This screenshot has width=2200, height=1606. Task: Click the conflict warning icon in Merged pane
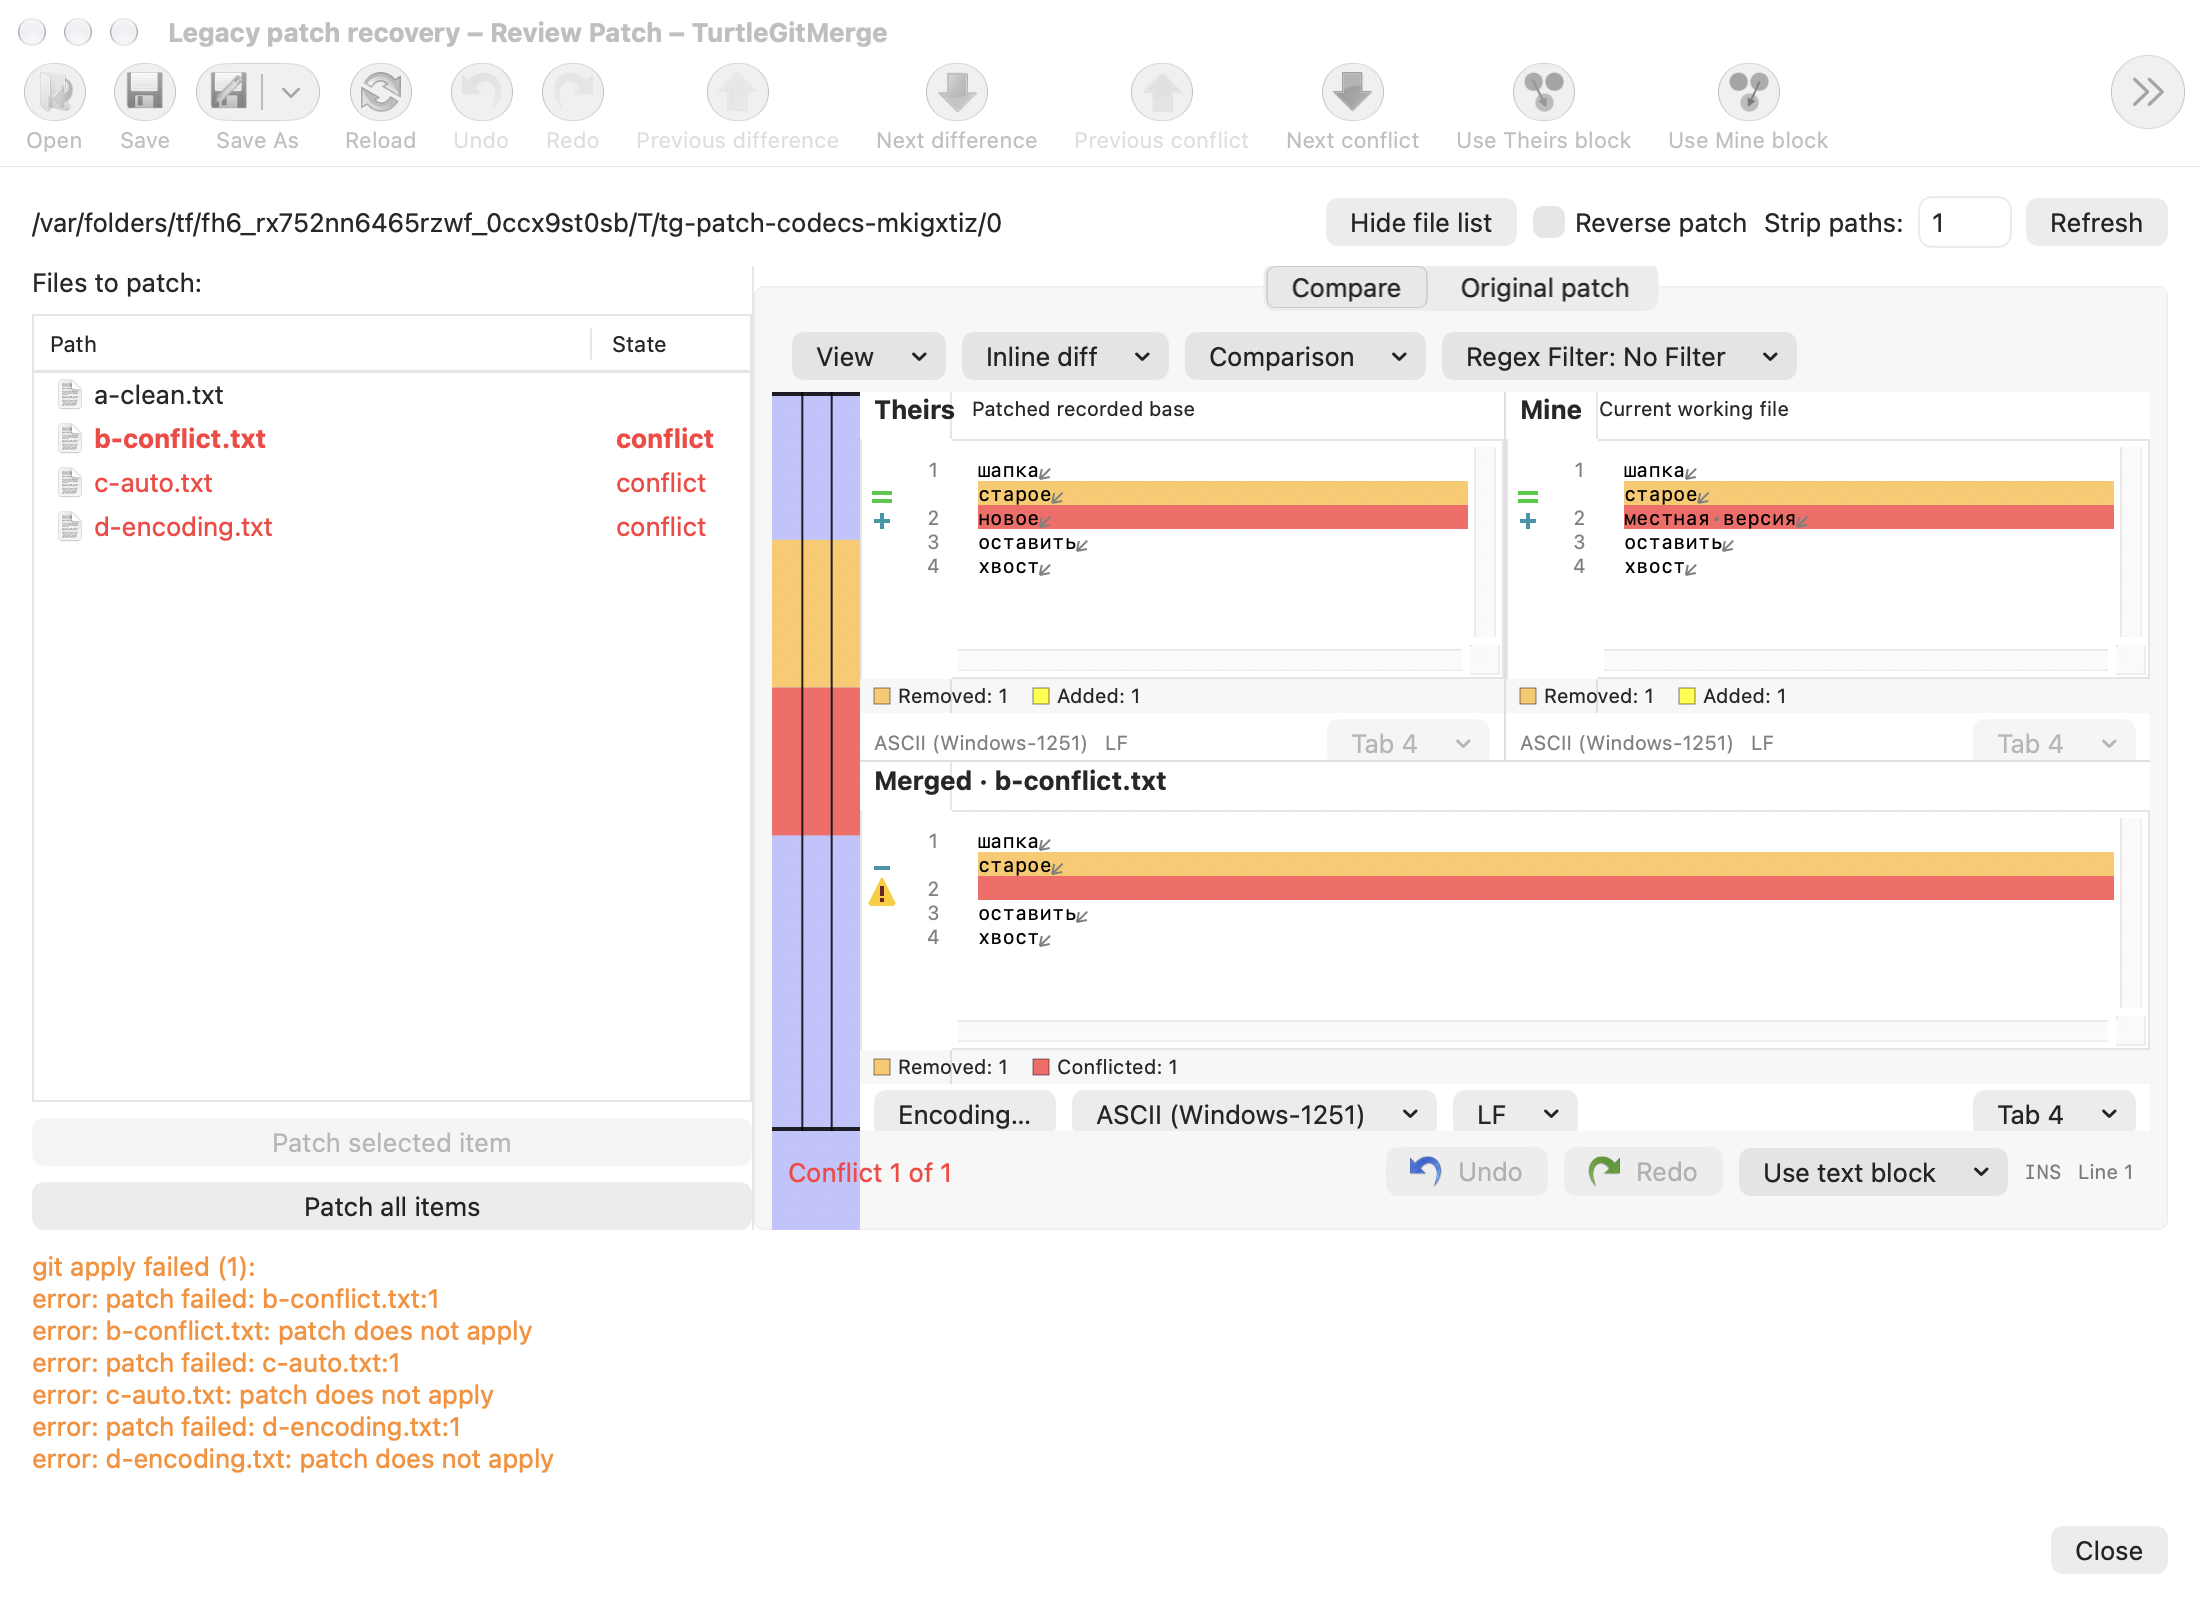882,892
